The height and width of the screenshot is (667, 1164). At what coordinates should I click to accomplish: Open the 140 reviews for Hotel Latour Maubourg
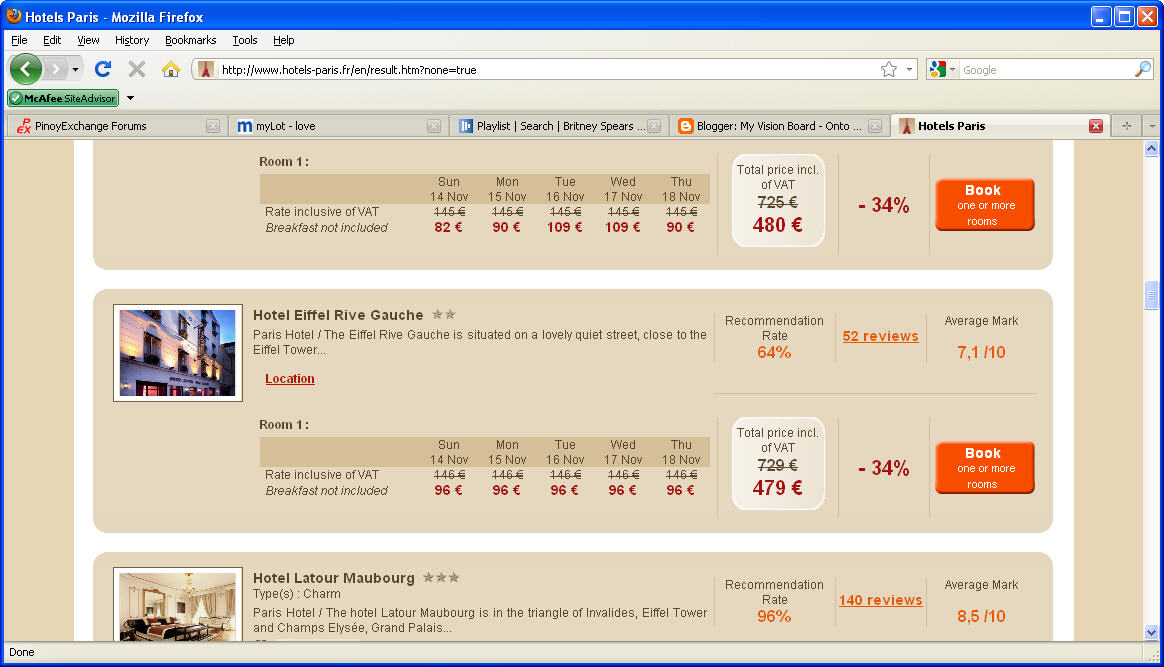click(880, 600)
